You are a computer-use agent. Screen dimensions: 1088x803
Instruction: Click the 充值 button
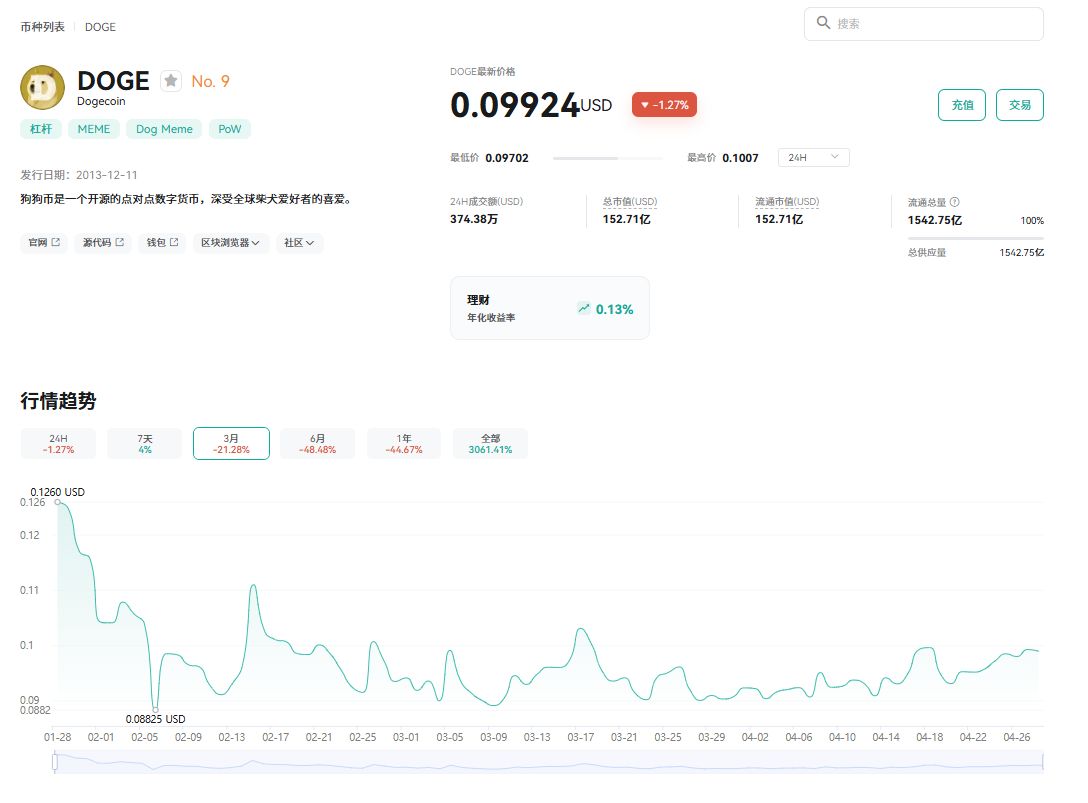(962, 105)
